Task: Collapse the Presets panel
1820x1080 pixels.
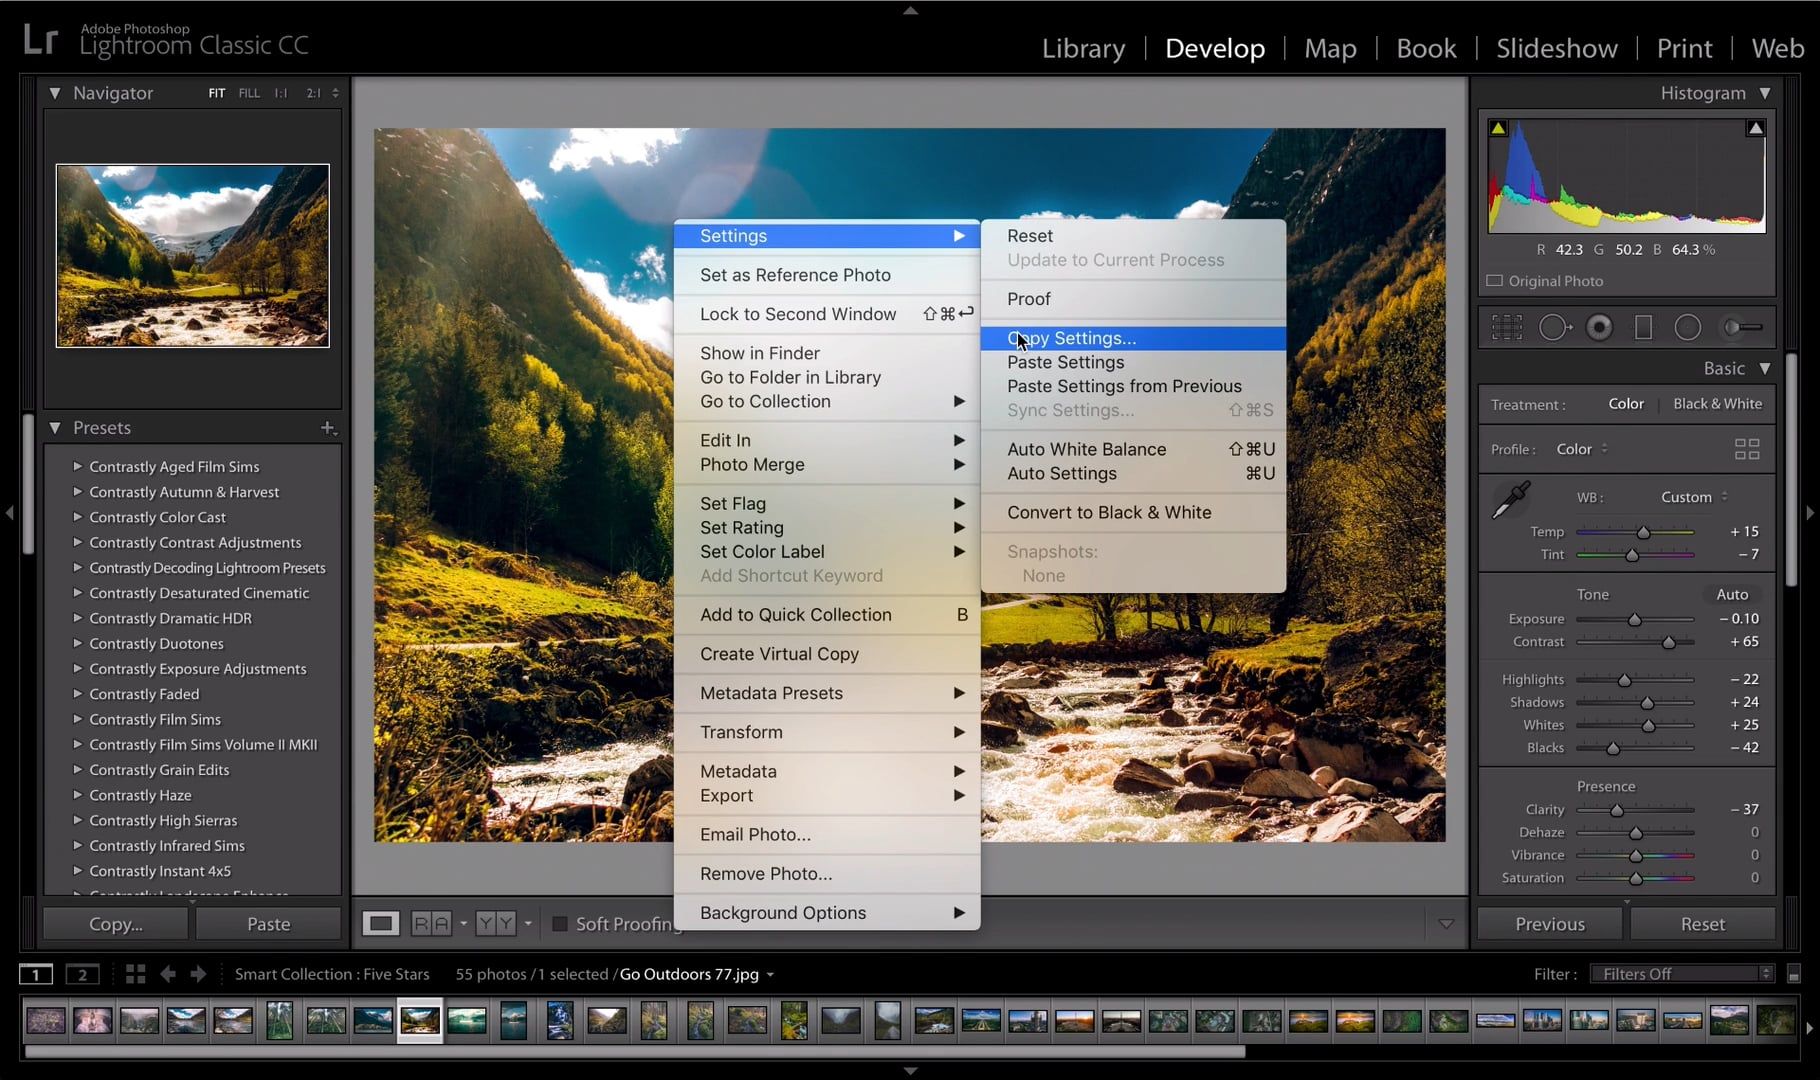Action: coord(55,428)
